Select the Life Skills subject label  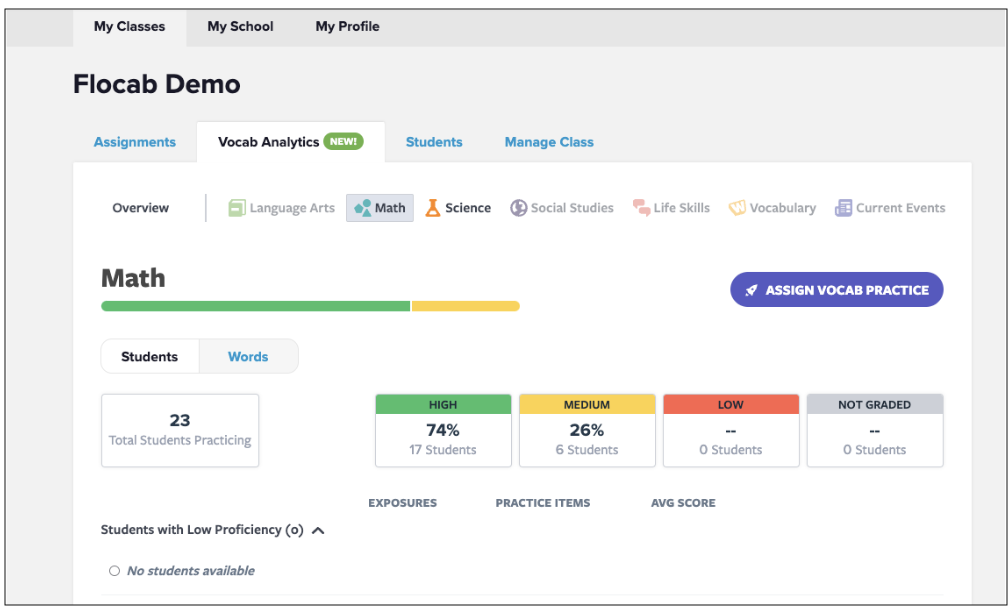pyautogui.click(x=681, y=208)
